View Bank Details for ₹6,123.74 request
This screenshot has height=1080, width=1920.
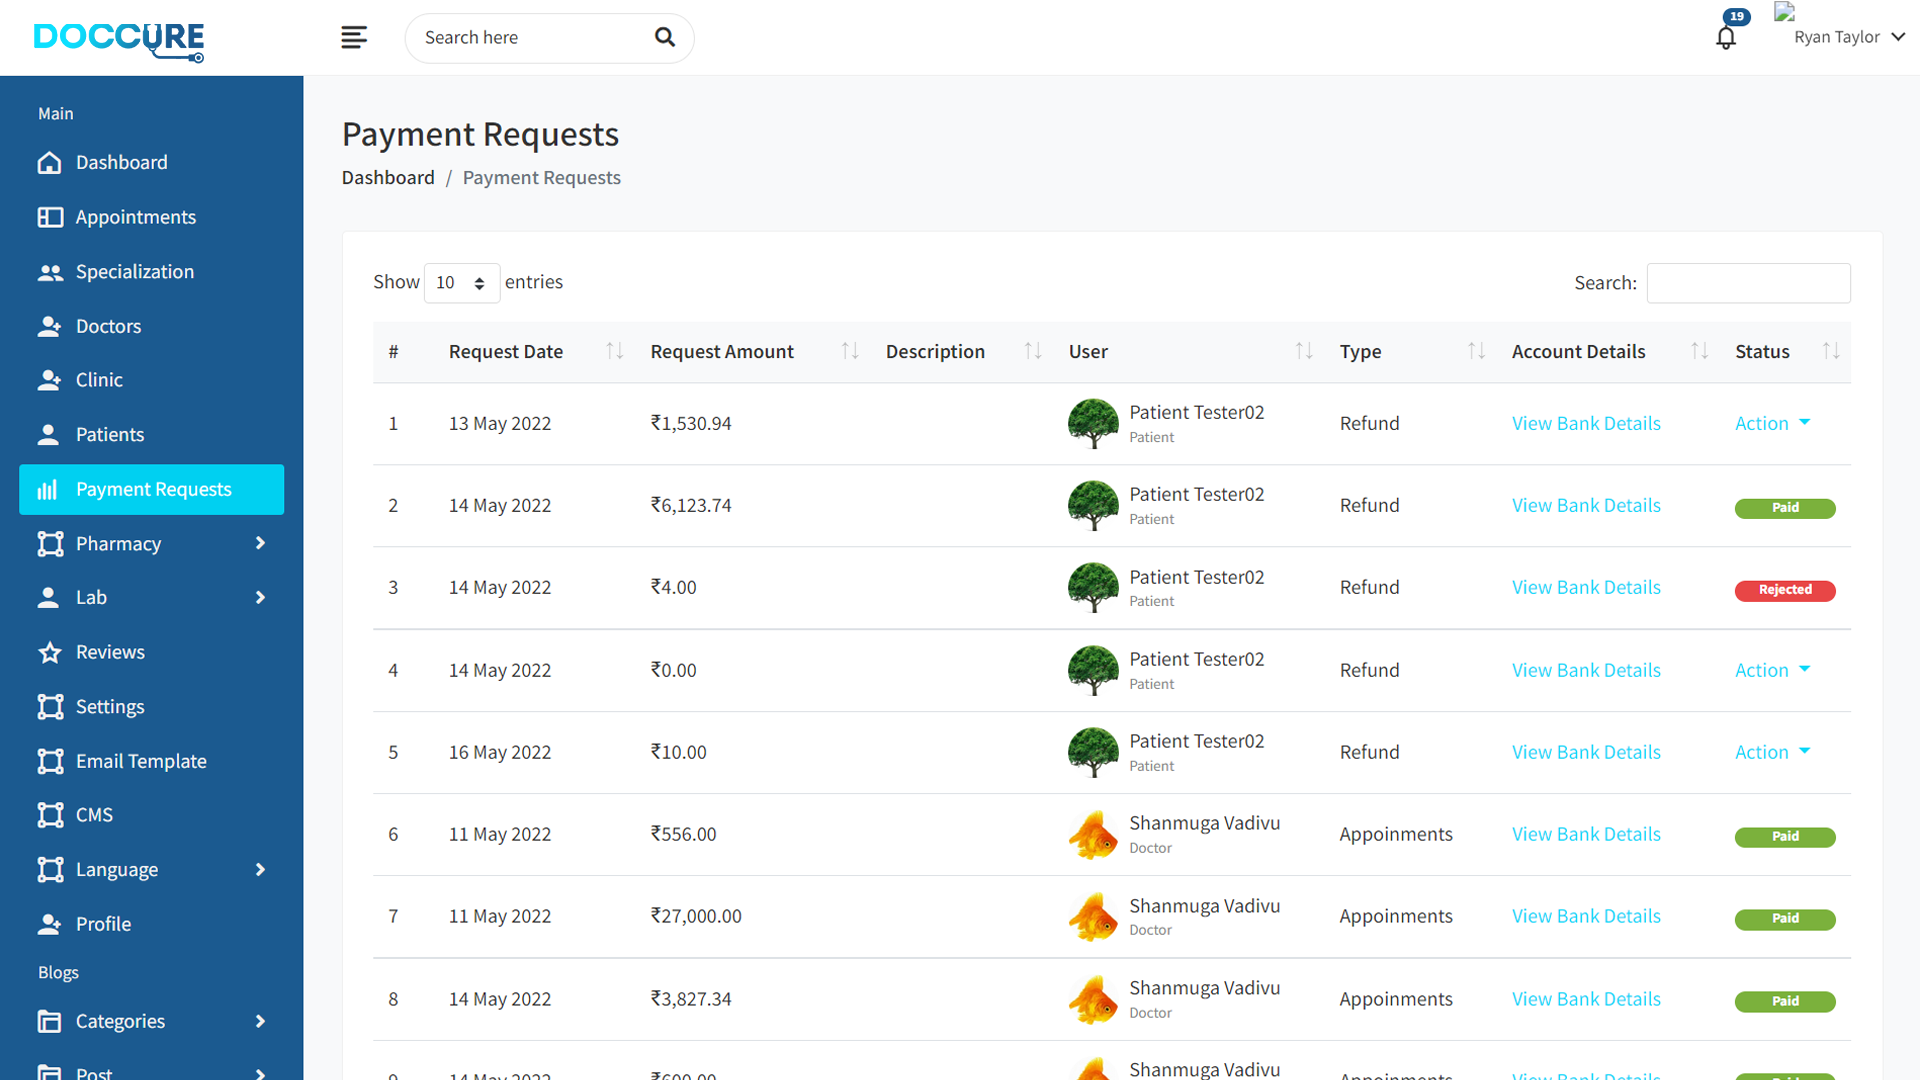[x=1586, y=506]
